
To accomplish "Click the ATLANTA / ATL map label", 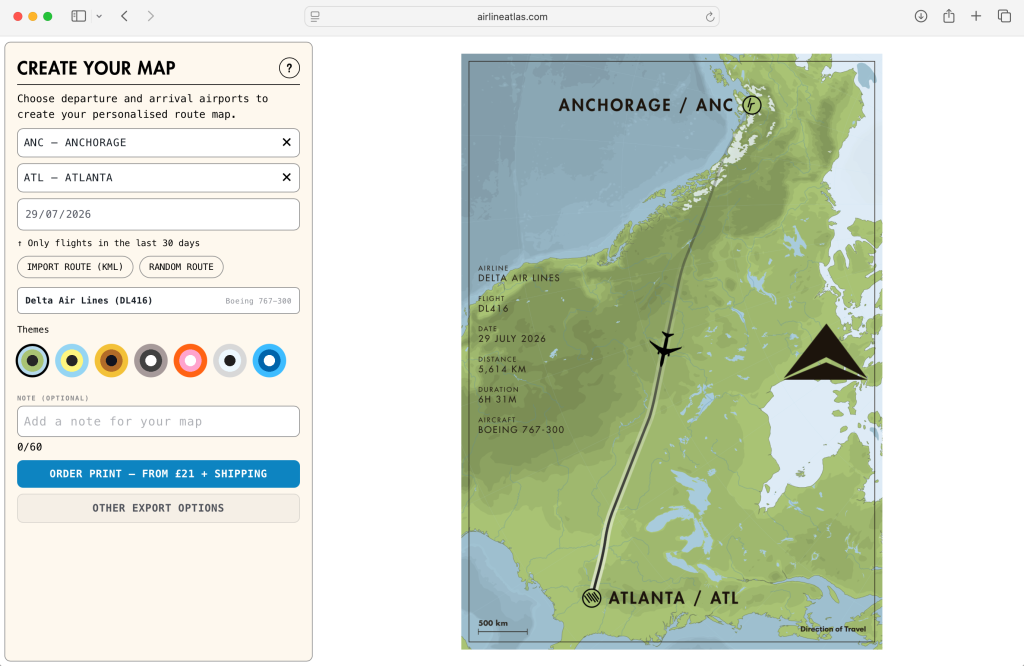I will (x=673, y=598).
